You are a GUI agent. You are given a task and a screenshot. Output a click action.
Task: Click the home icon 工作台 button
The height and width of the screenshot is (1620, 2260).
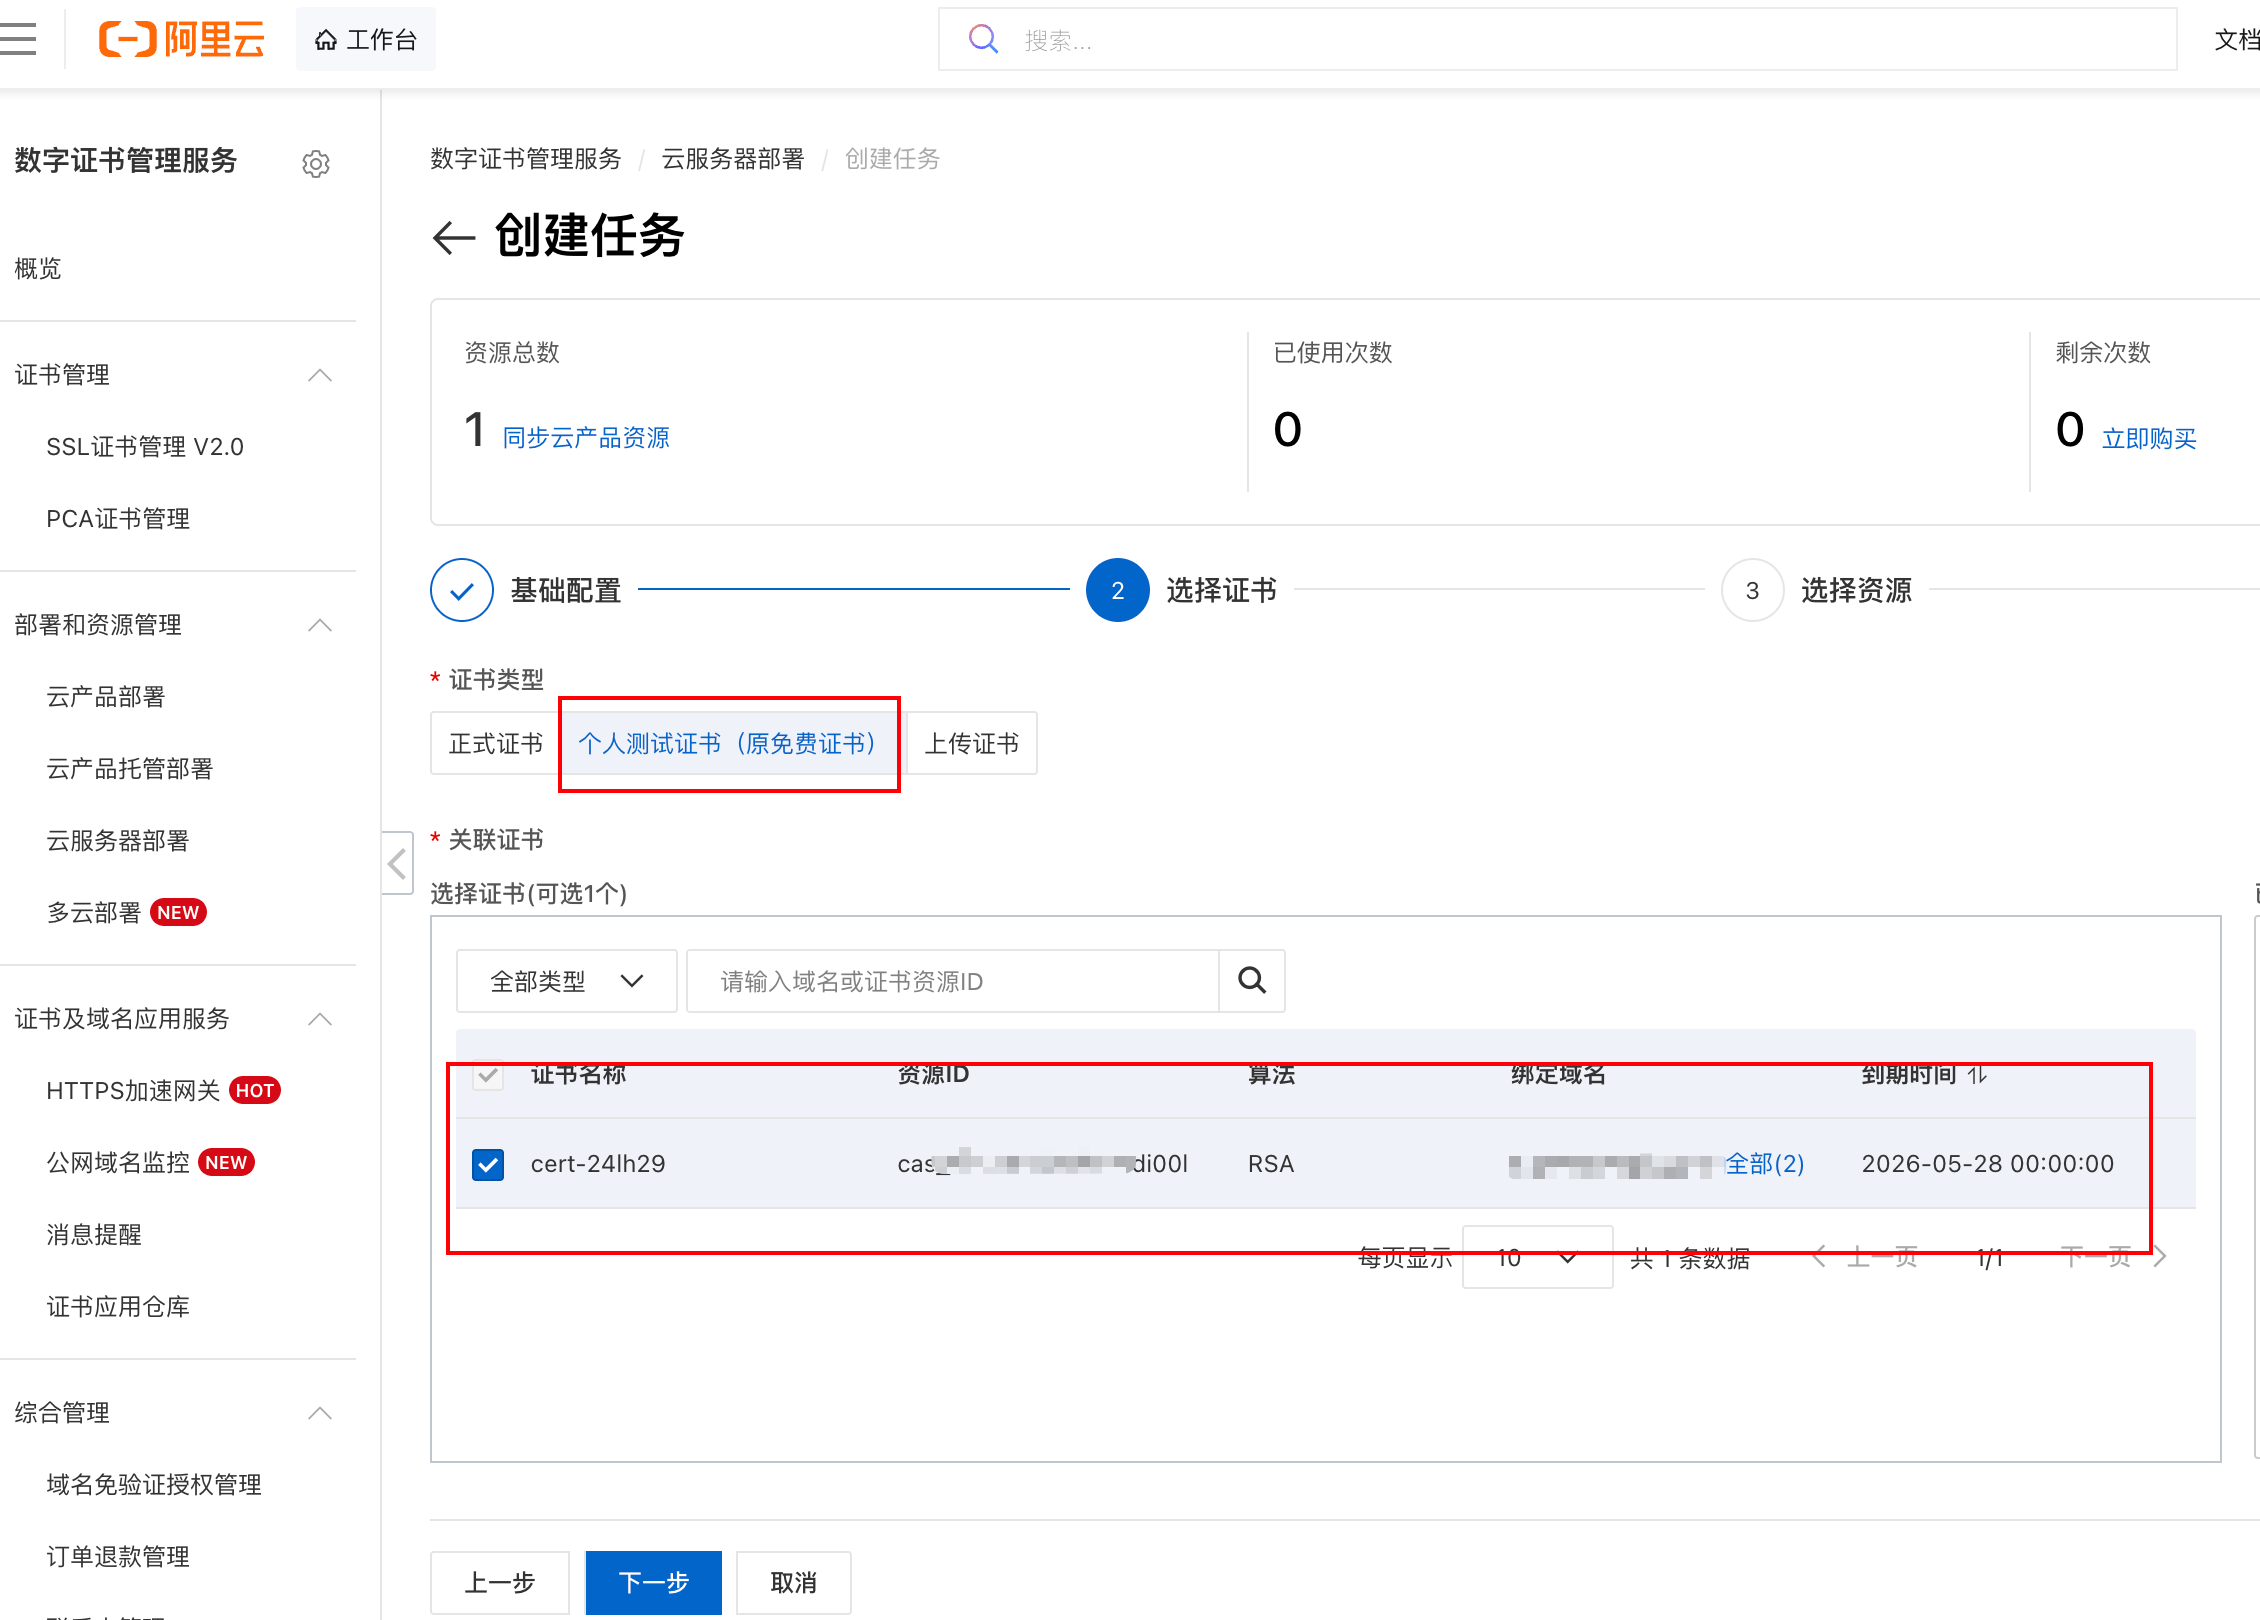(365, 39)
